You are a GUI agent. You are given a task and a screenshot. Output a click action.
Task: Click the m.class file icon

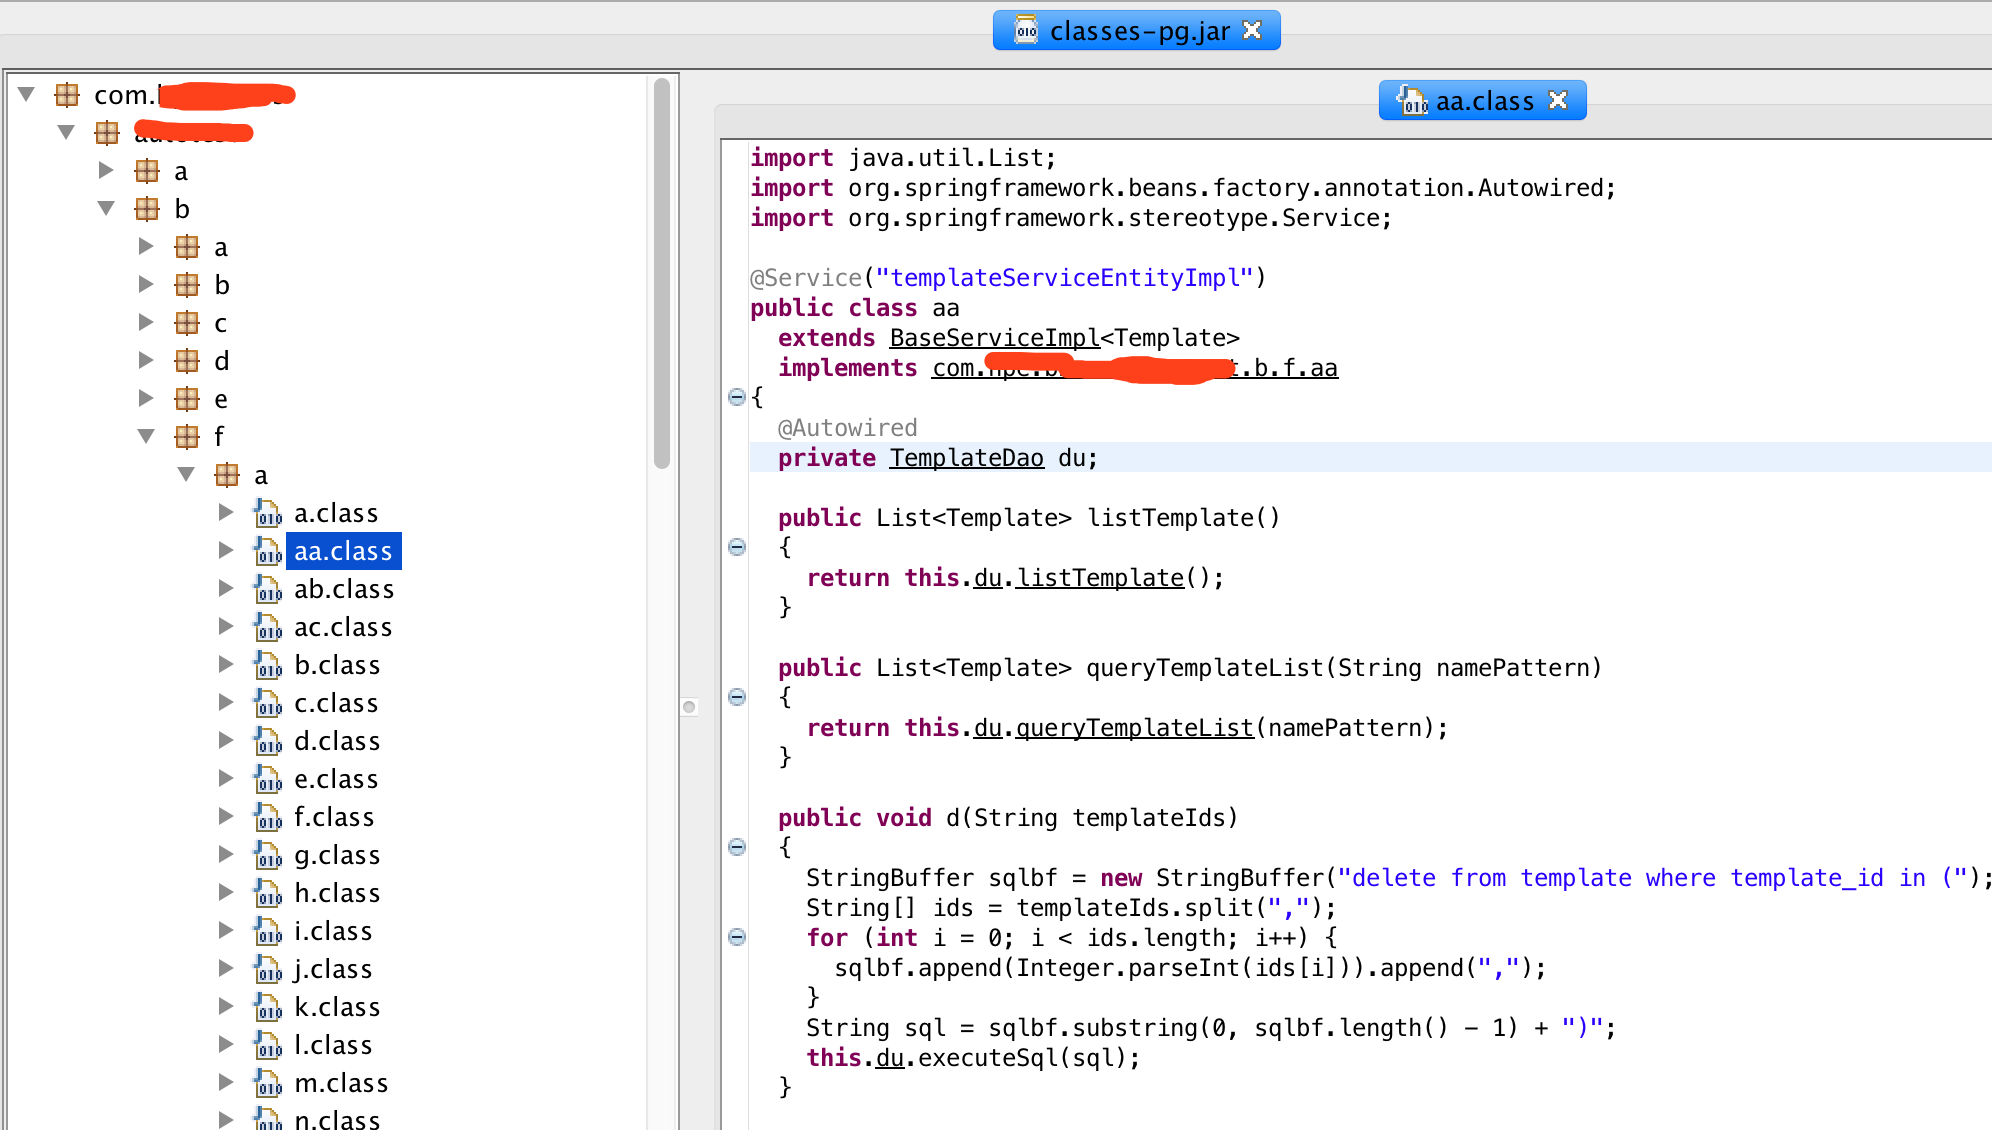[267, 1082]
